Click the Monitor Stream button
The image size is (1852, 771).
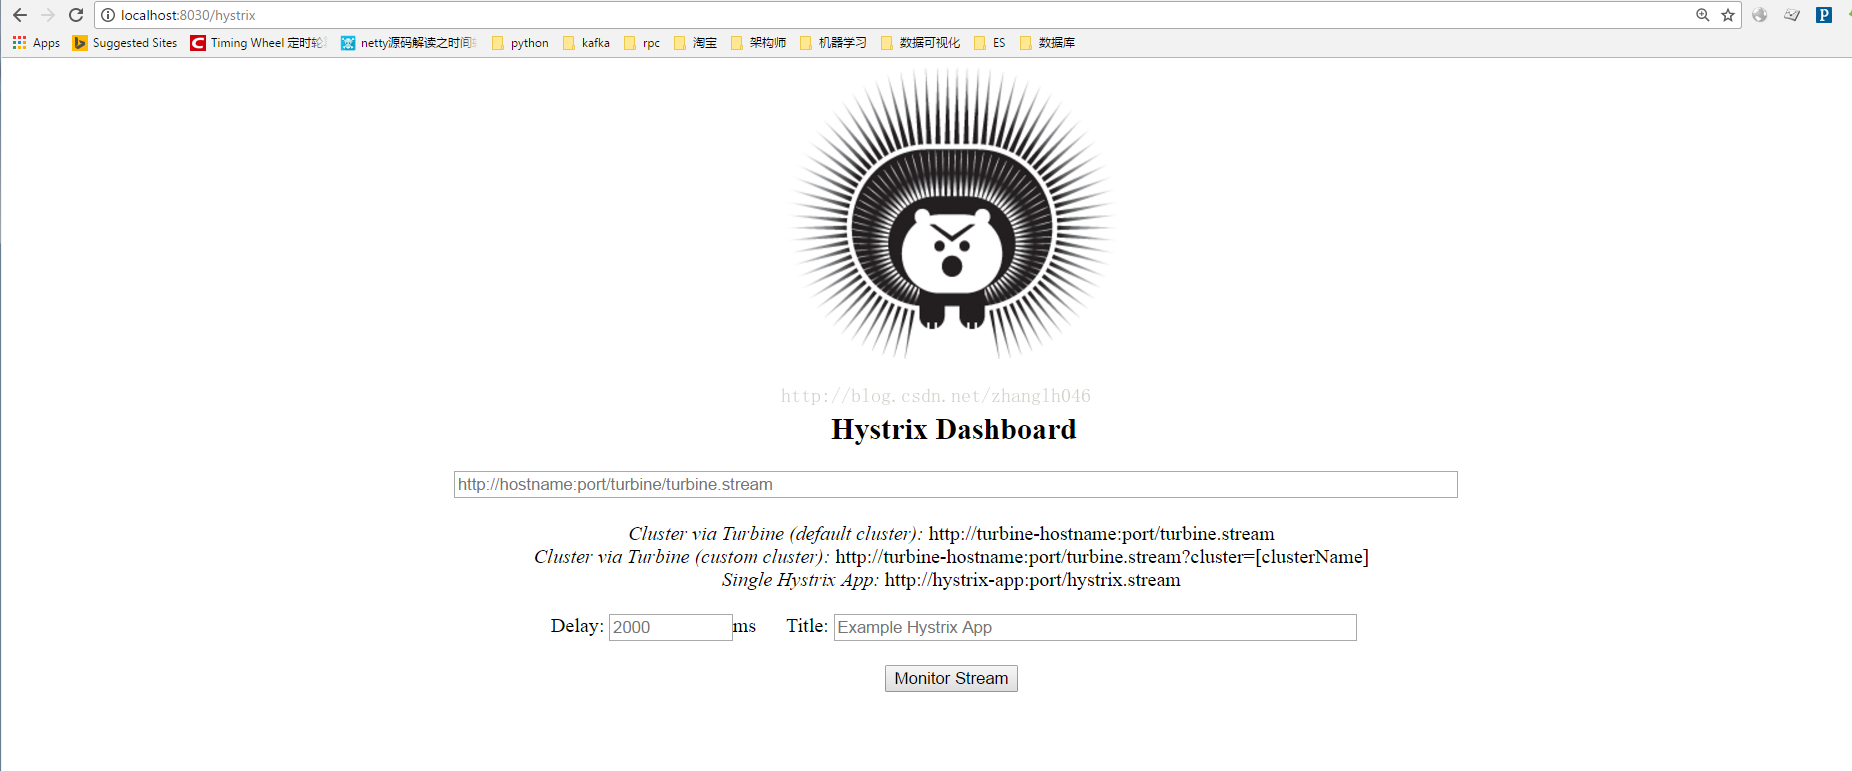951,678
